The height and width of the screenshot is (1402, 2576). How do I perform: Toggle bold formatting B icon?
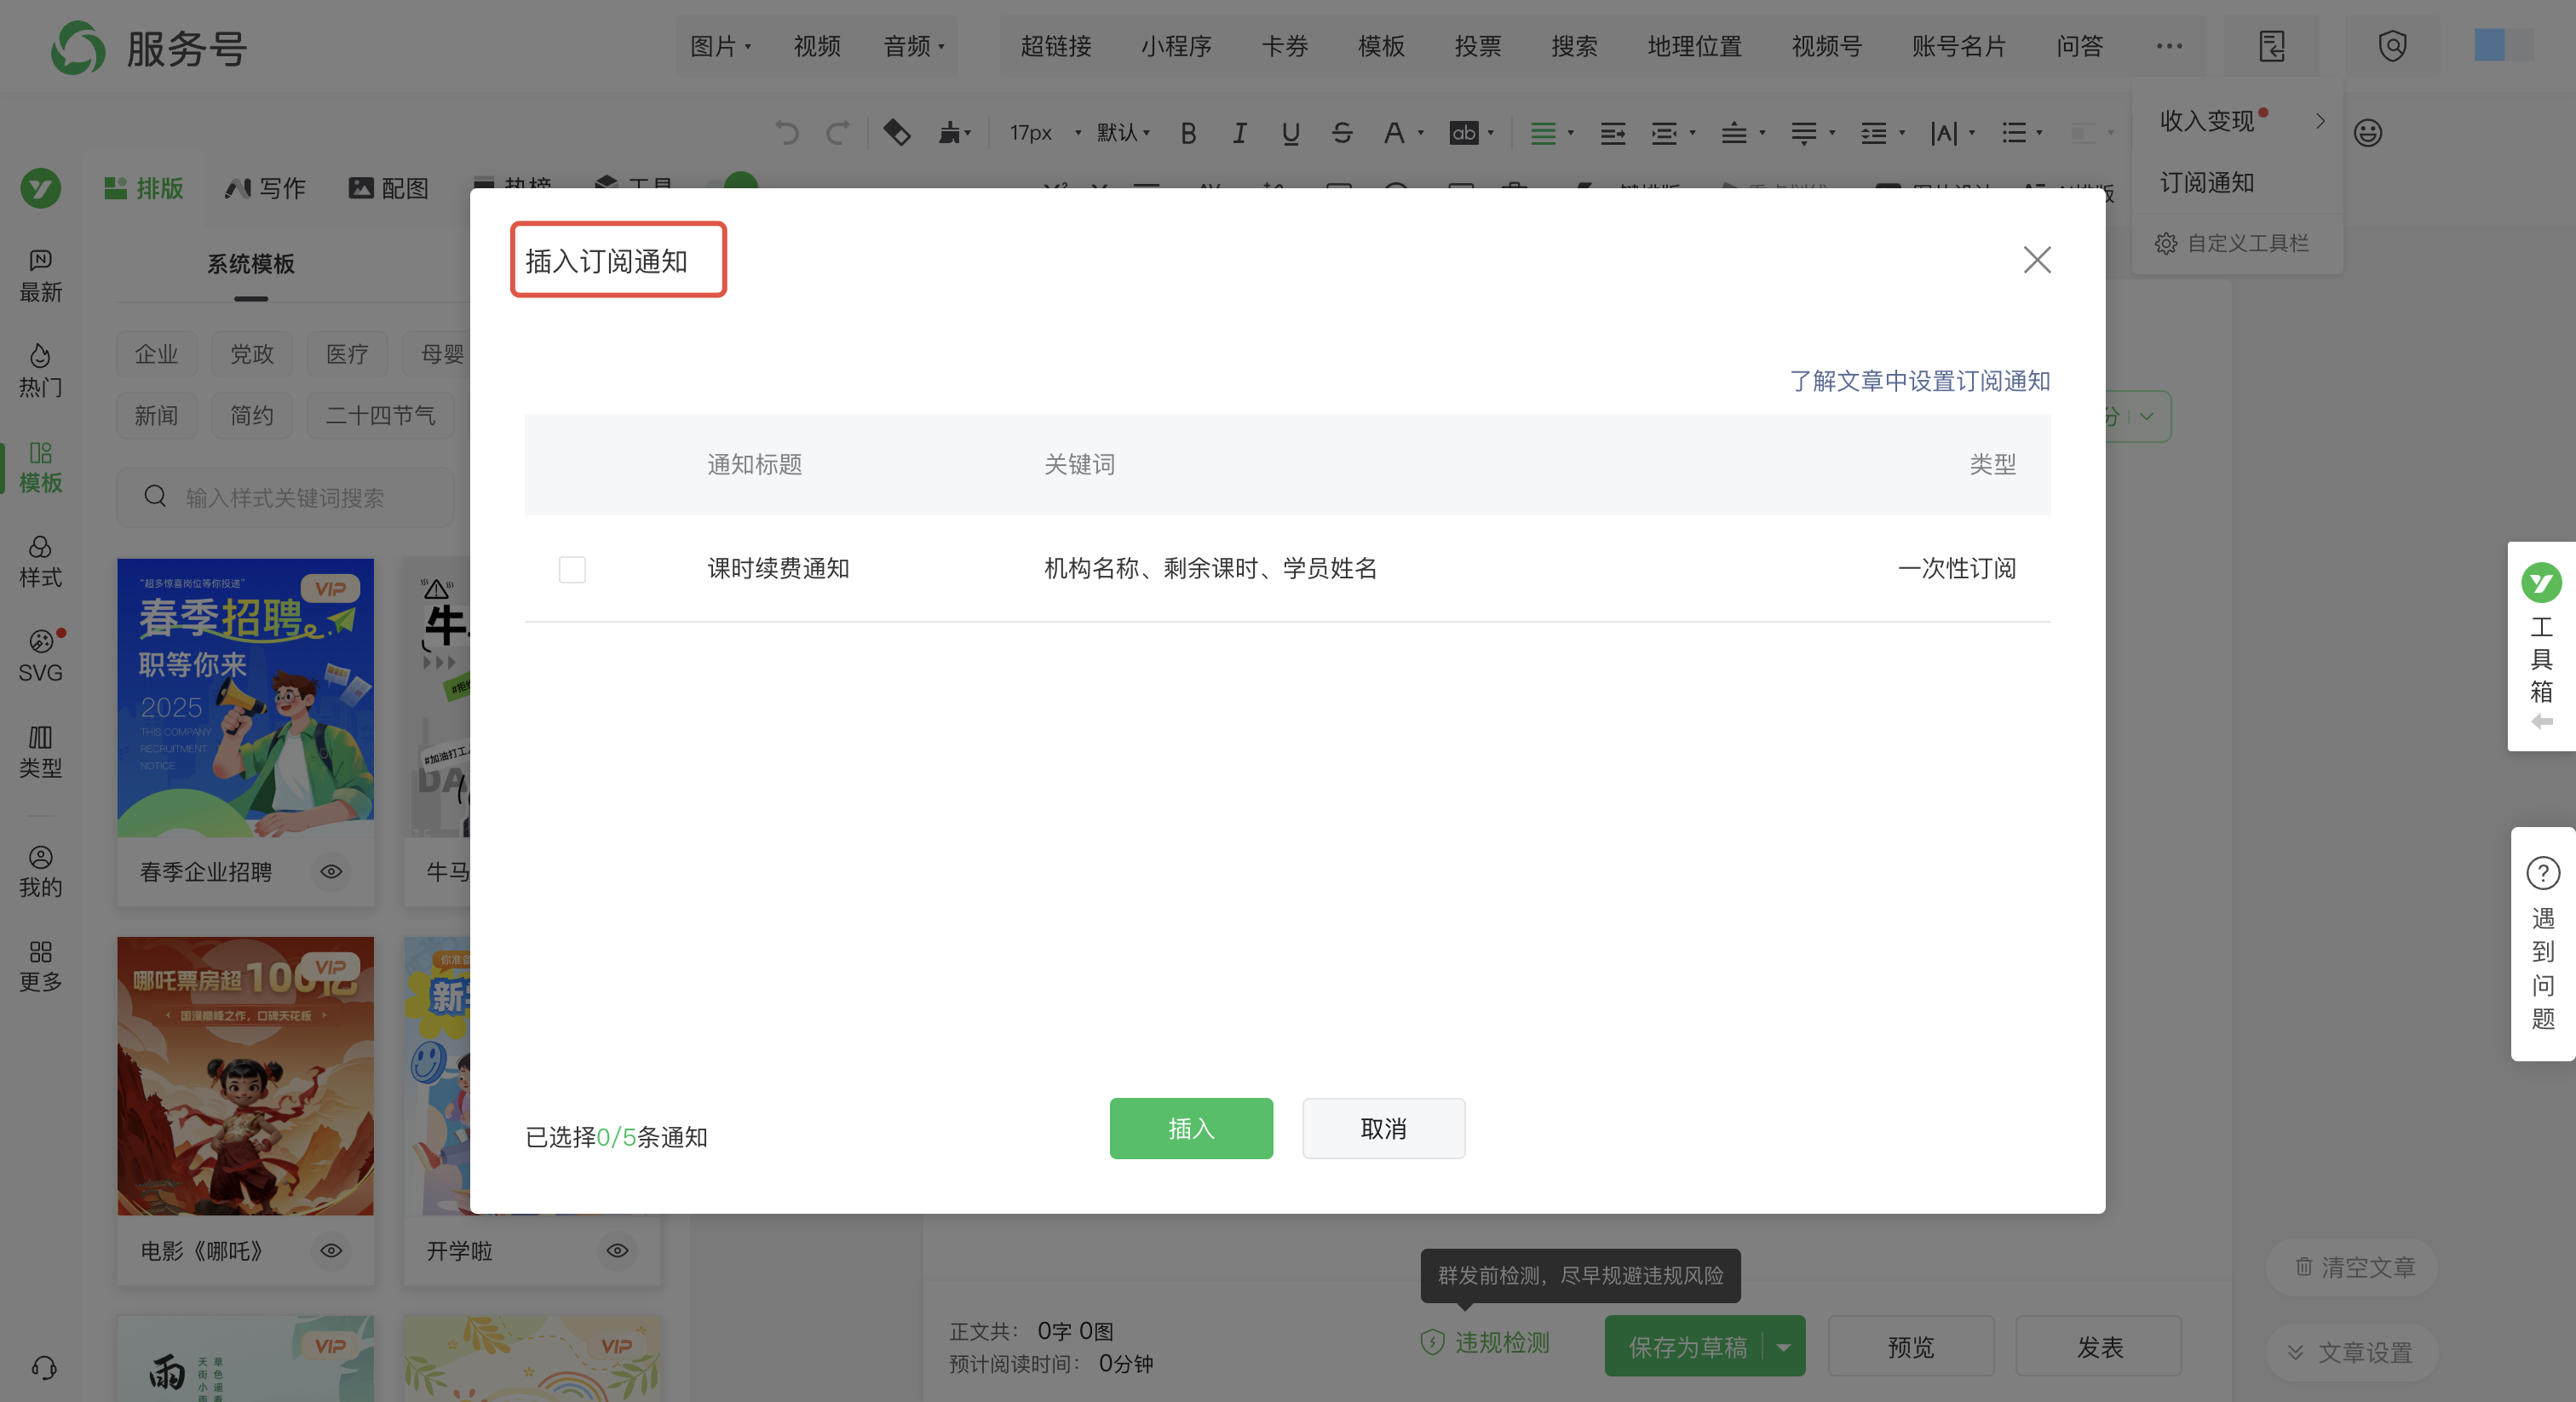(1188, 133)
